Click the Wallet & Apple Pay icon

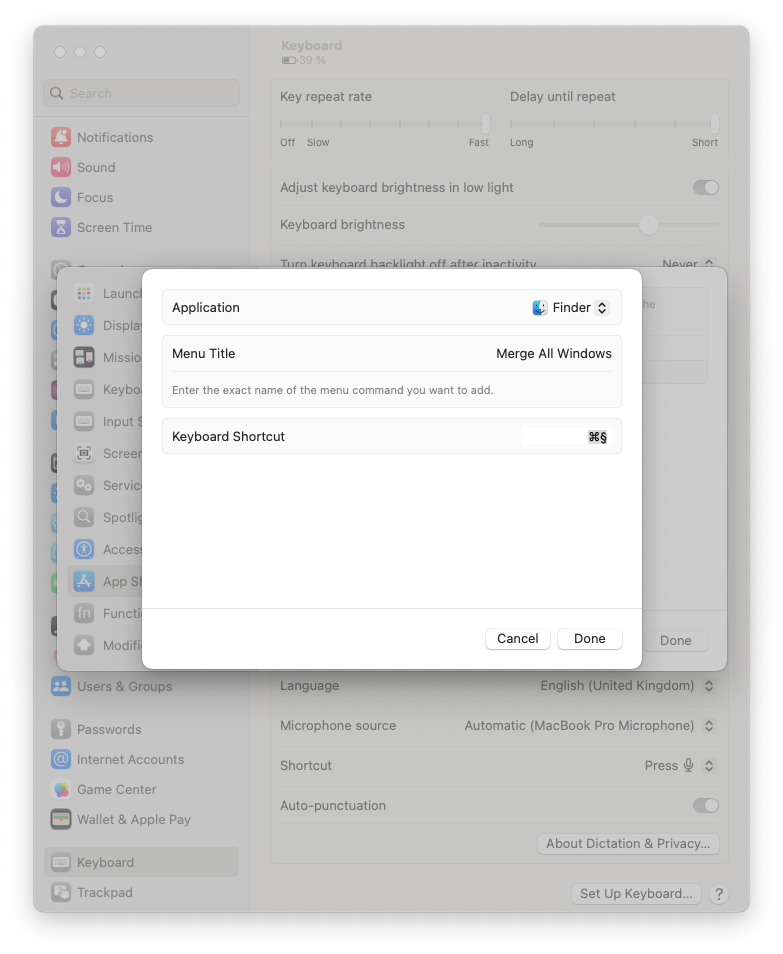coord(61,819)
